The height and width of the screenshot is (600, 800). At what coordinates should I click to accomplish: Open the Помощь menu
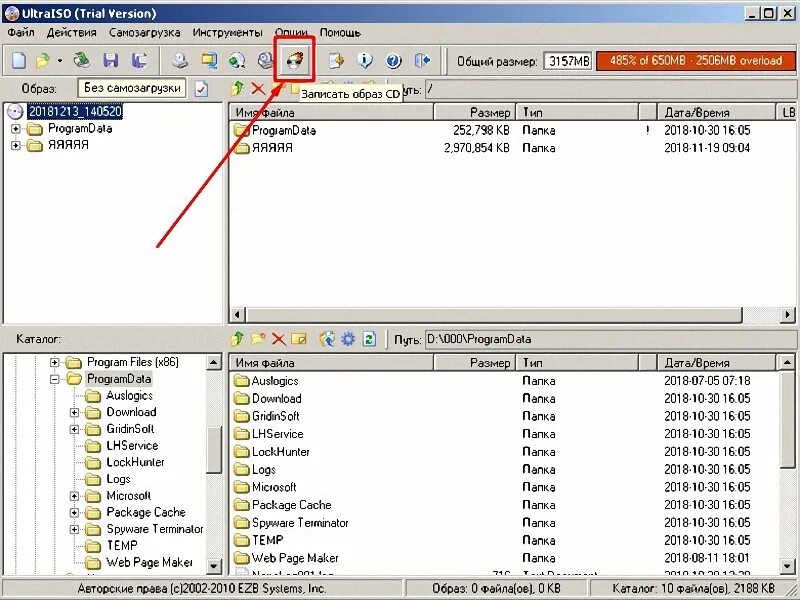coord(340,33)
